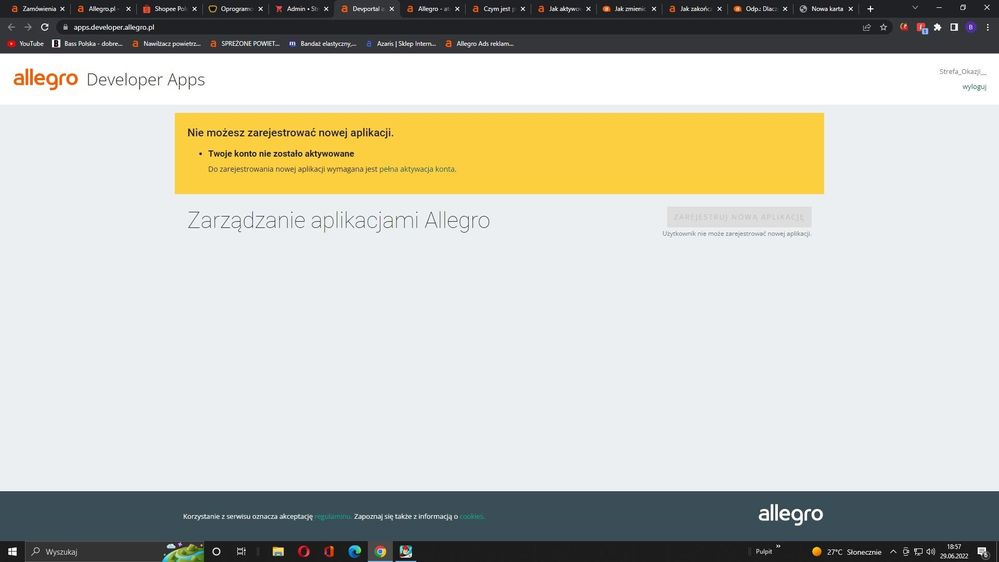Click the Zarejestruj nową aplikację button

point(739,217)
